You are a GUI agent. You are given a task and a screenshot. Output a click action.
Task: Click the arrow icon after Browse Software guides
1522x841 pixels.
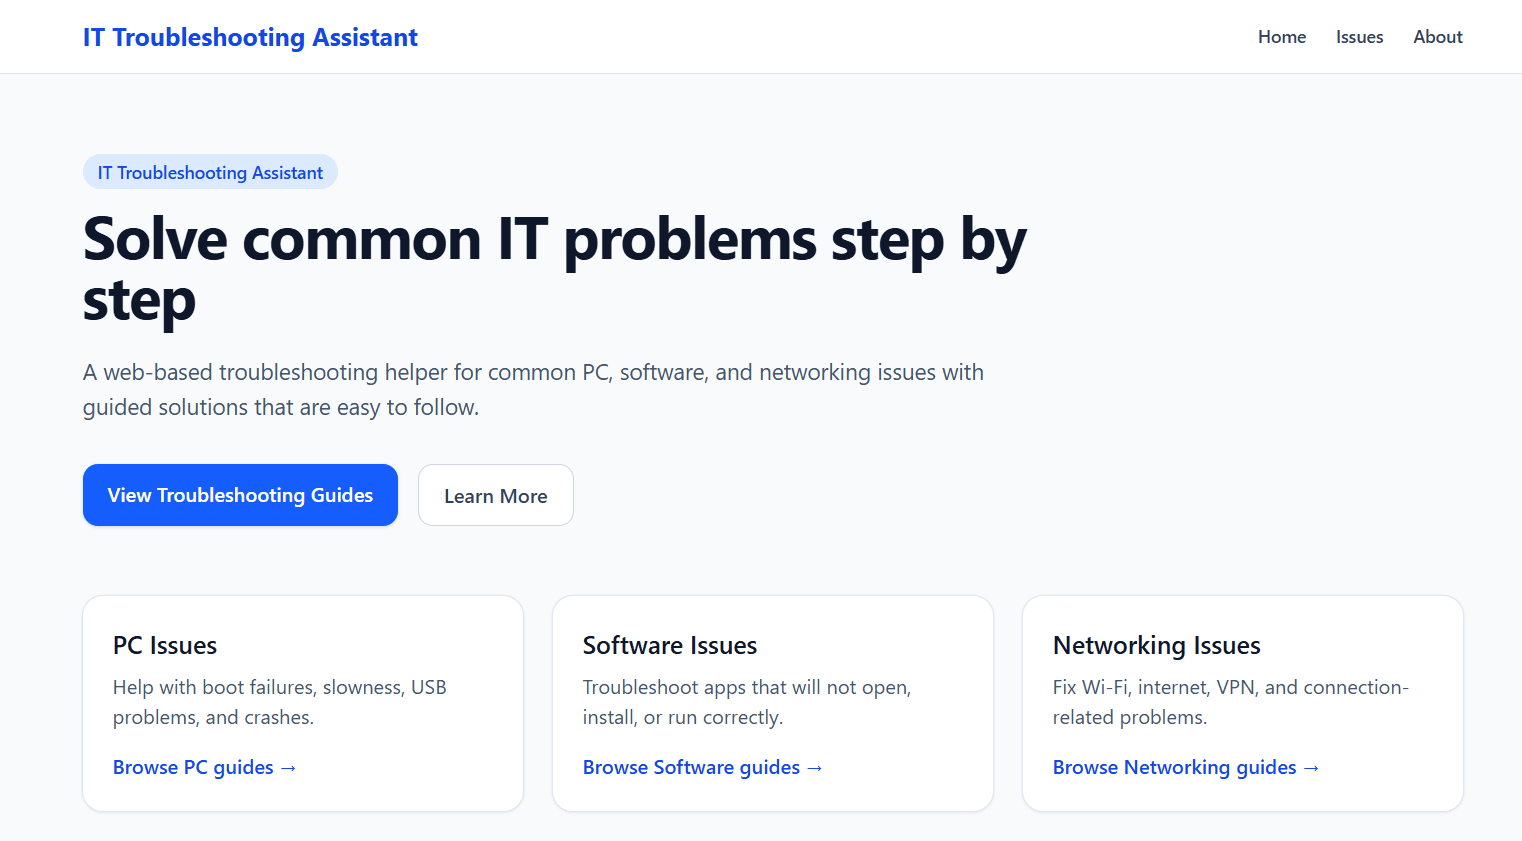point(814,767)
